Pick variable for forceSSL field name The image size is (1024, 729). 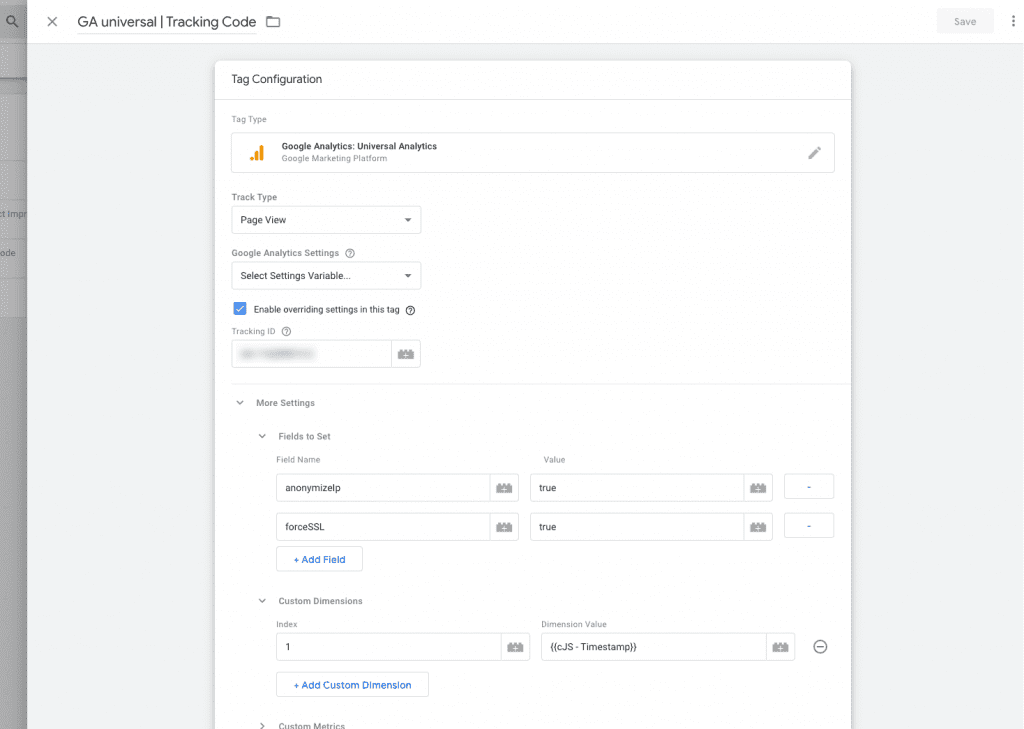coord(504,527)
